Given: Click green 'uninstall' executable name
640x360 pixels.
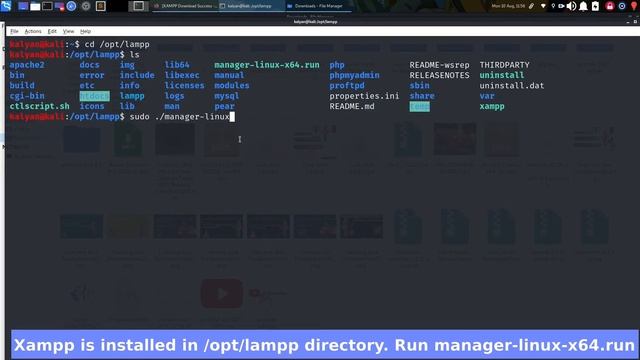Looking at the screenshot, I should (x=502, y=75).
